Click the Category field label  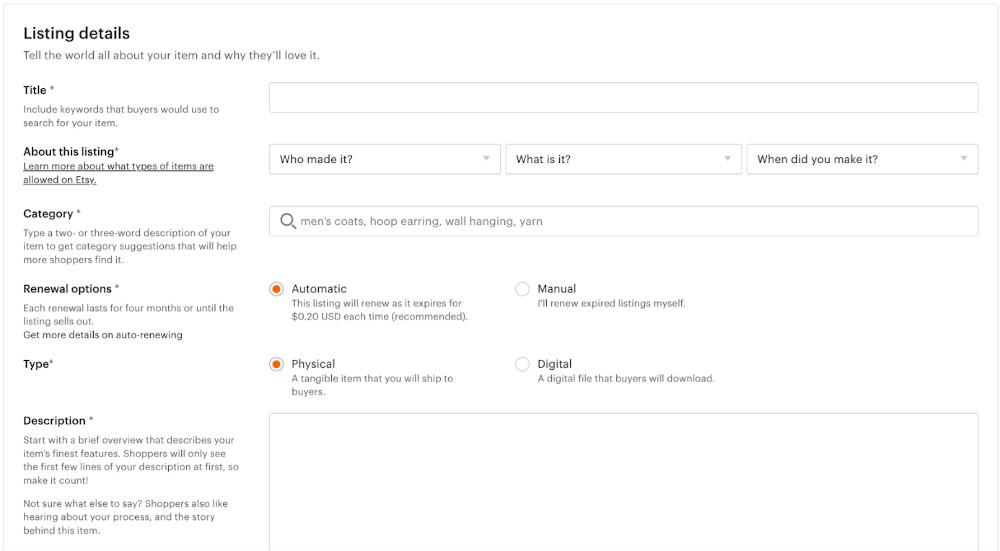pos(48,214)
